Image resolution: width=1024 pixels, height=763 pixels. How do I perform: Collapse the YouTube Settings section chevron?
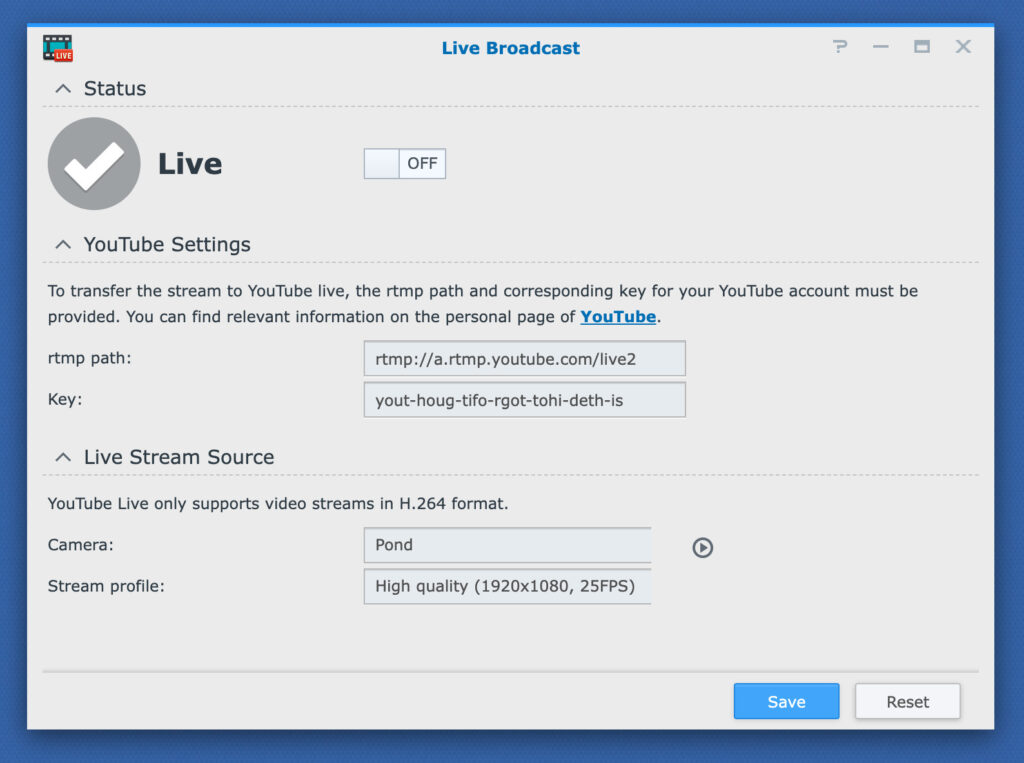pos(63,245)
